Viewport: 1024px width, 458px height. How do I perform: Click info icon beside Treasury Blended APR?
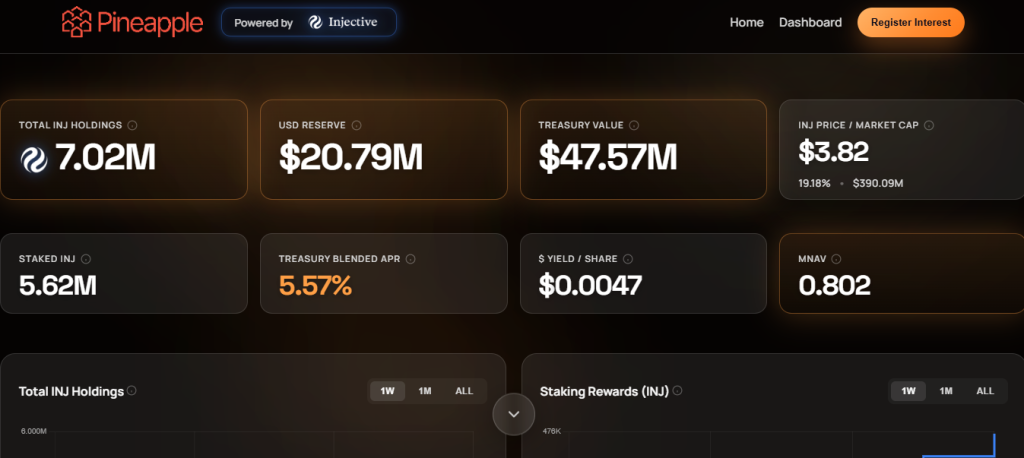click(x=411, y=258)
